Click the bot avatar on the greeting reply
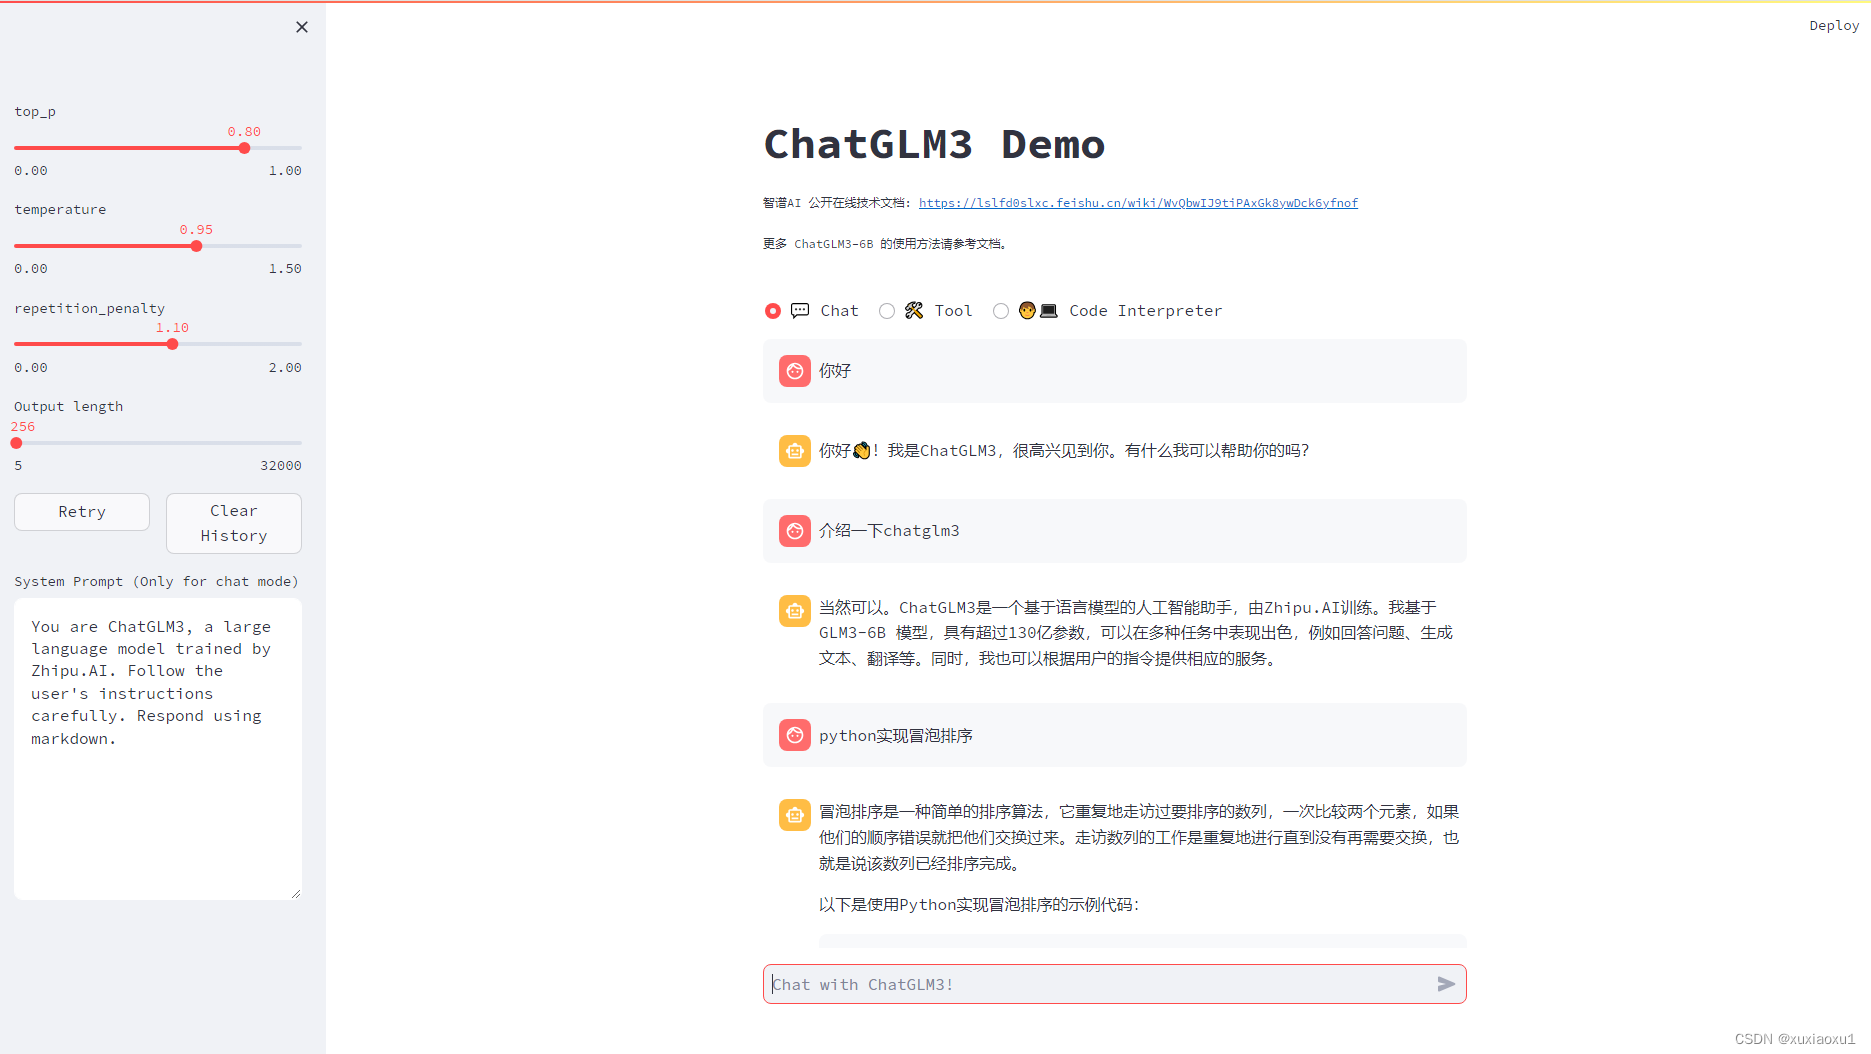 (x=794, y=450)
